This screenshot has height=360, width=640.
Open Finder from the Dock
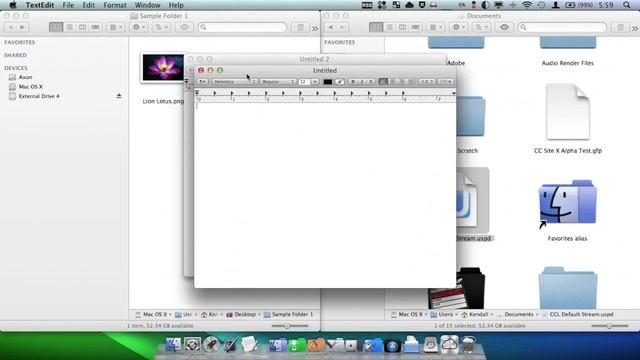[x=173, y=344]
